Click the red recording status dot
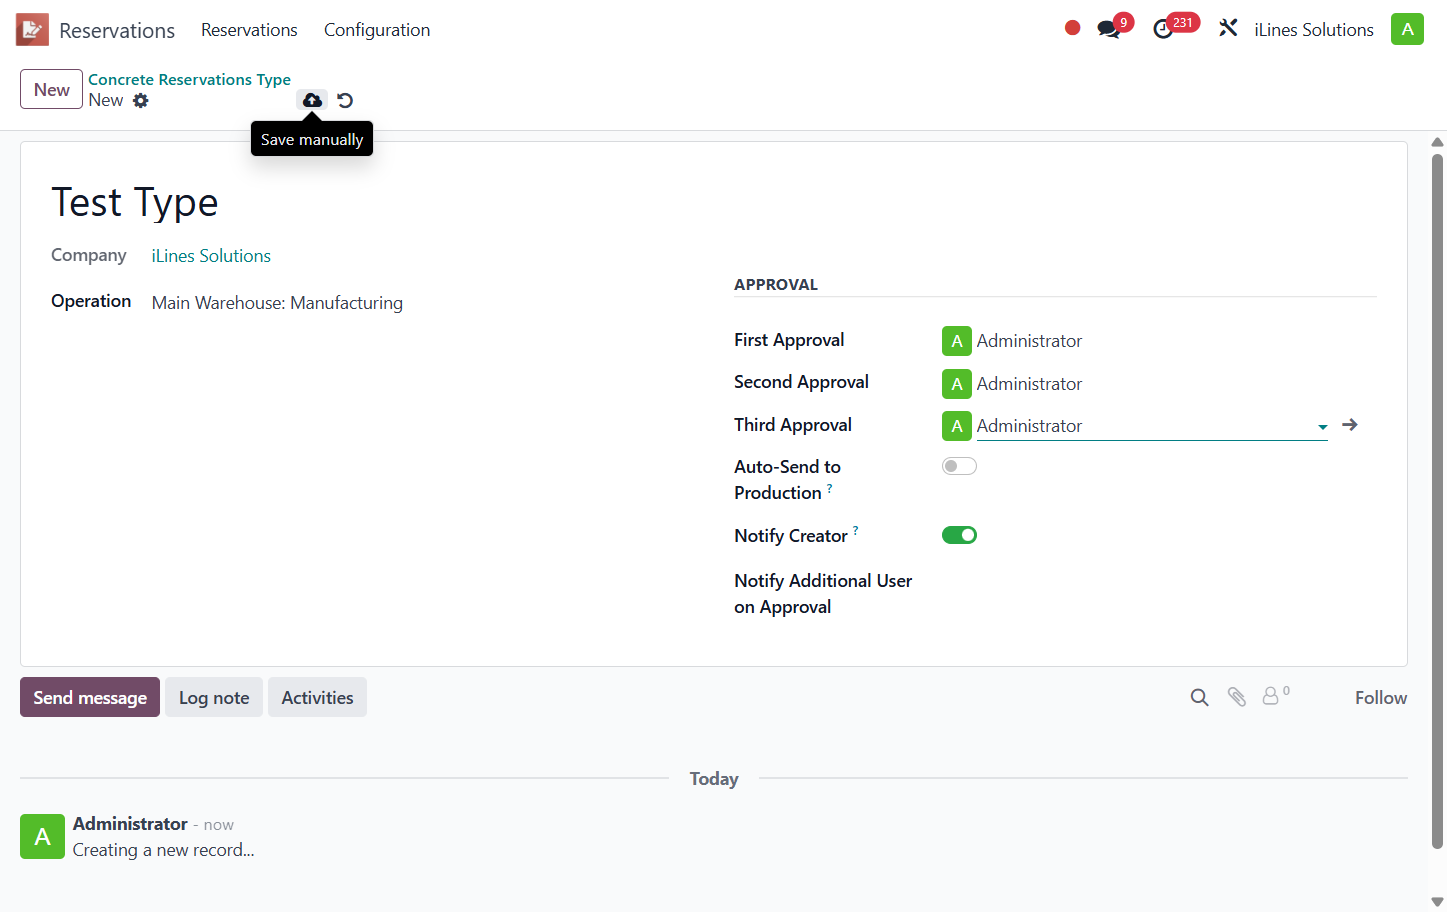 click(x=1072, y=28)
